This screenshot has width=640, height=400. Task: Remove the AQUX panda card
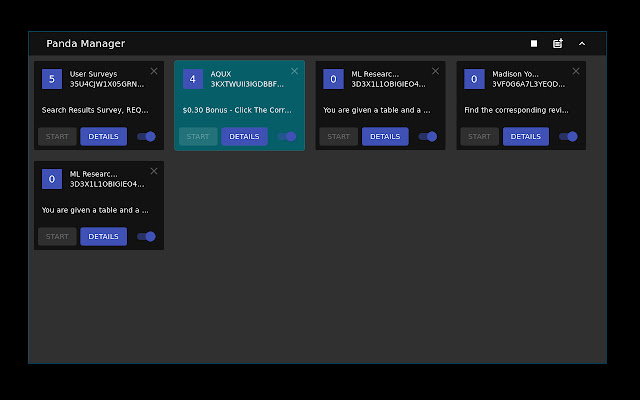tap(294, 71)
